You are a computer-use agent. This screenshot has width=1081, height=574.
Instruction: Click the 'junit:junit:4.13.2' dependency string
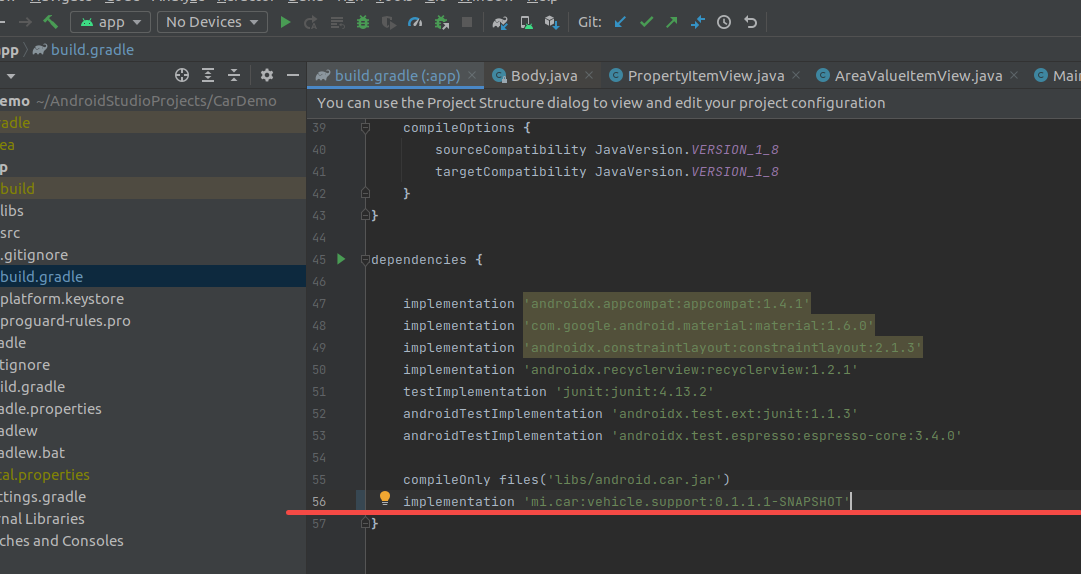[634, 392]
